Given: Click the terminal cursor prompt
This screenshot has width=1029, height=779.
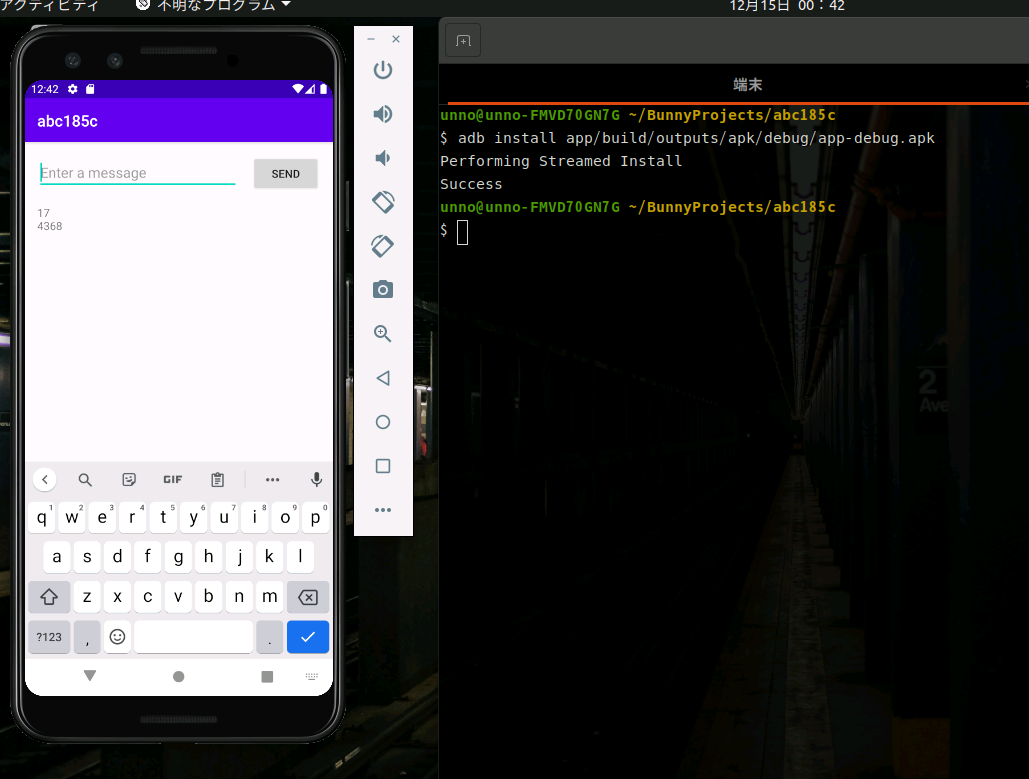Looking at the screenshot, I should [x=463, y=232].
